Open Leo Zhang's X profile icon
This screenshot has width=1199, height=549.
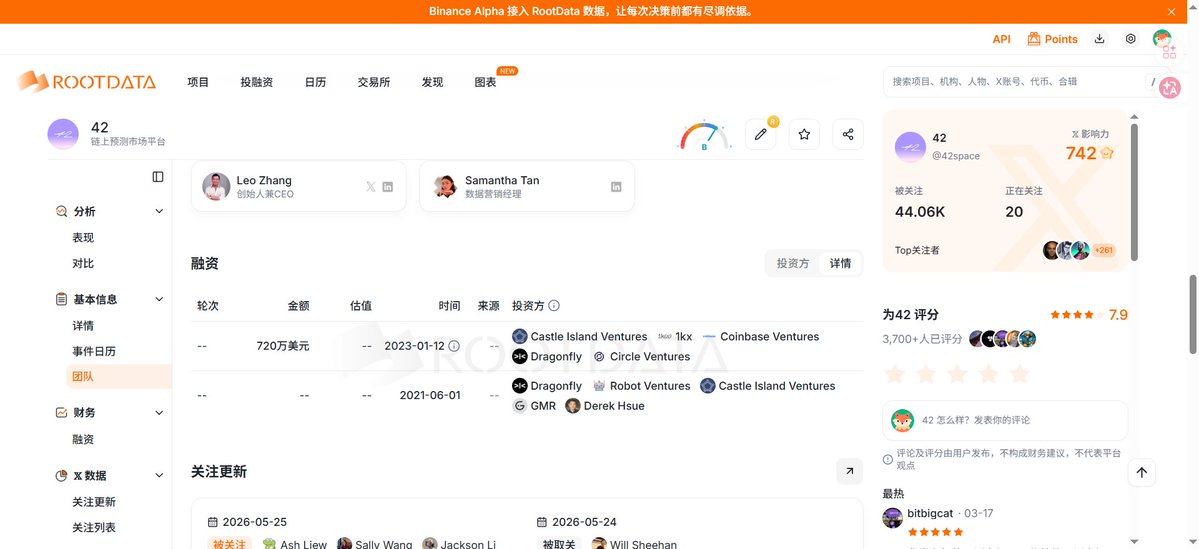click(x=371, y=187)
